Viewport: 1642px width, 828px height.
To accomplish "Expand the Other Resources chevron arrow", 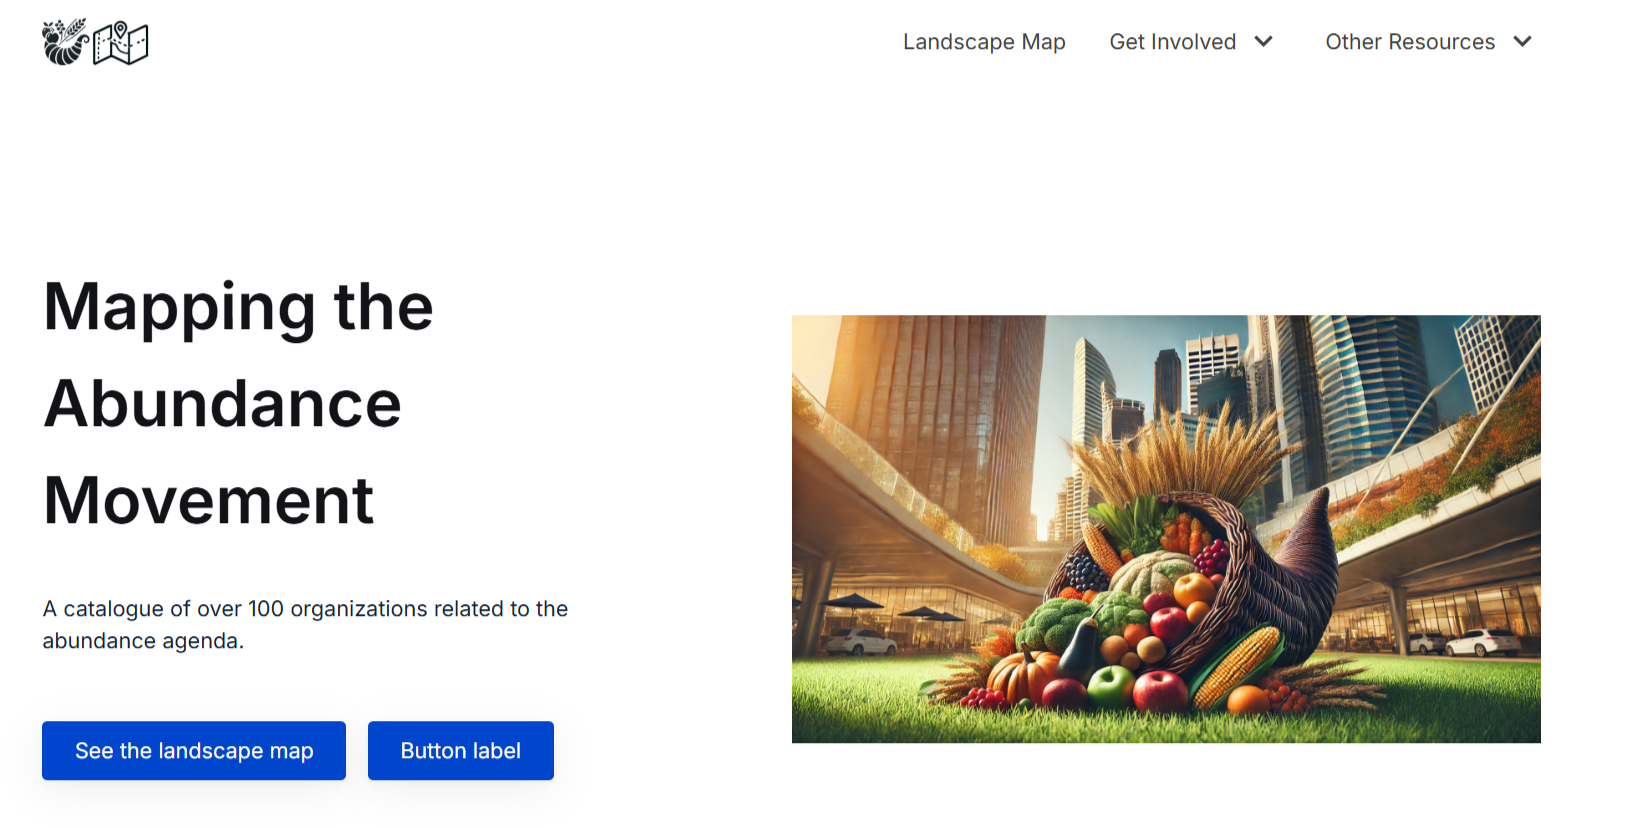I will click(x=1522, y=42).
